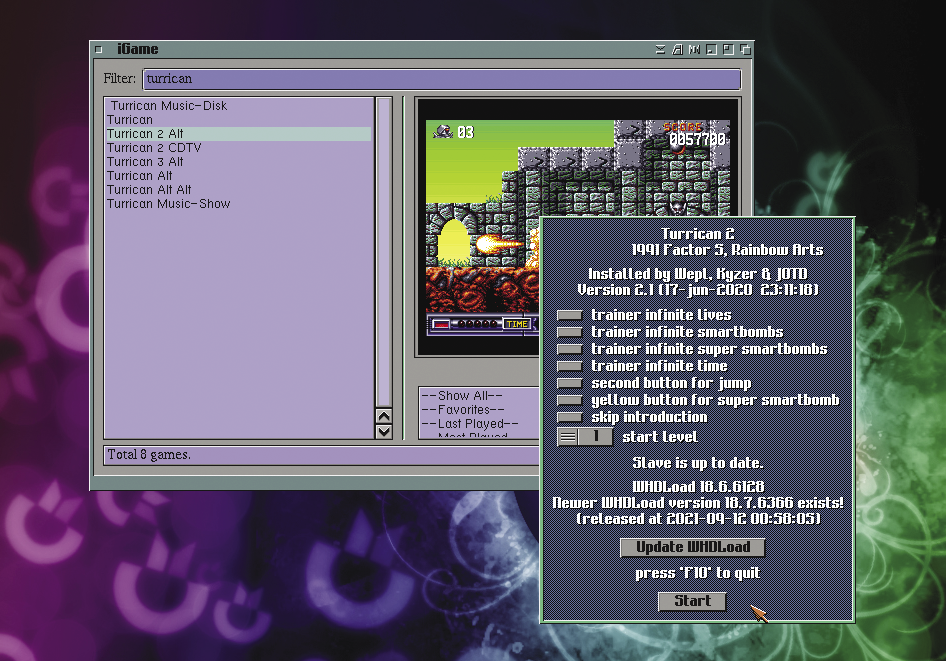Click the Filter text field
Screen dimensions: 946x661
(x=441, y=78)
